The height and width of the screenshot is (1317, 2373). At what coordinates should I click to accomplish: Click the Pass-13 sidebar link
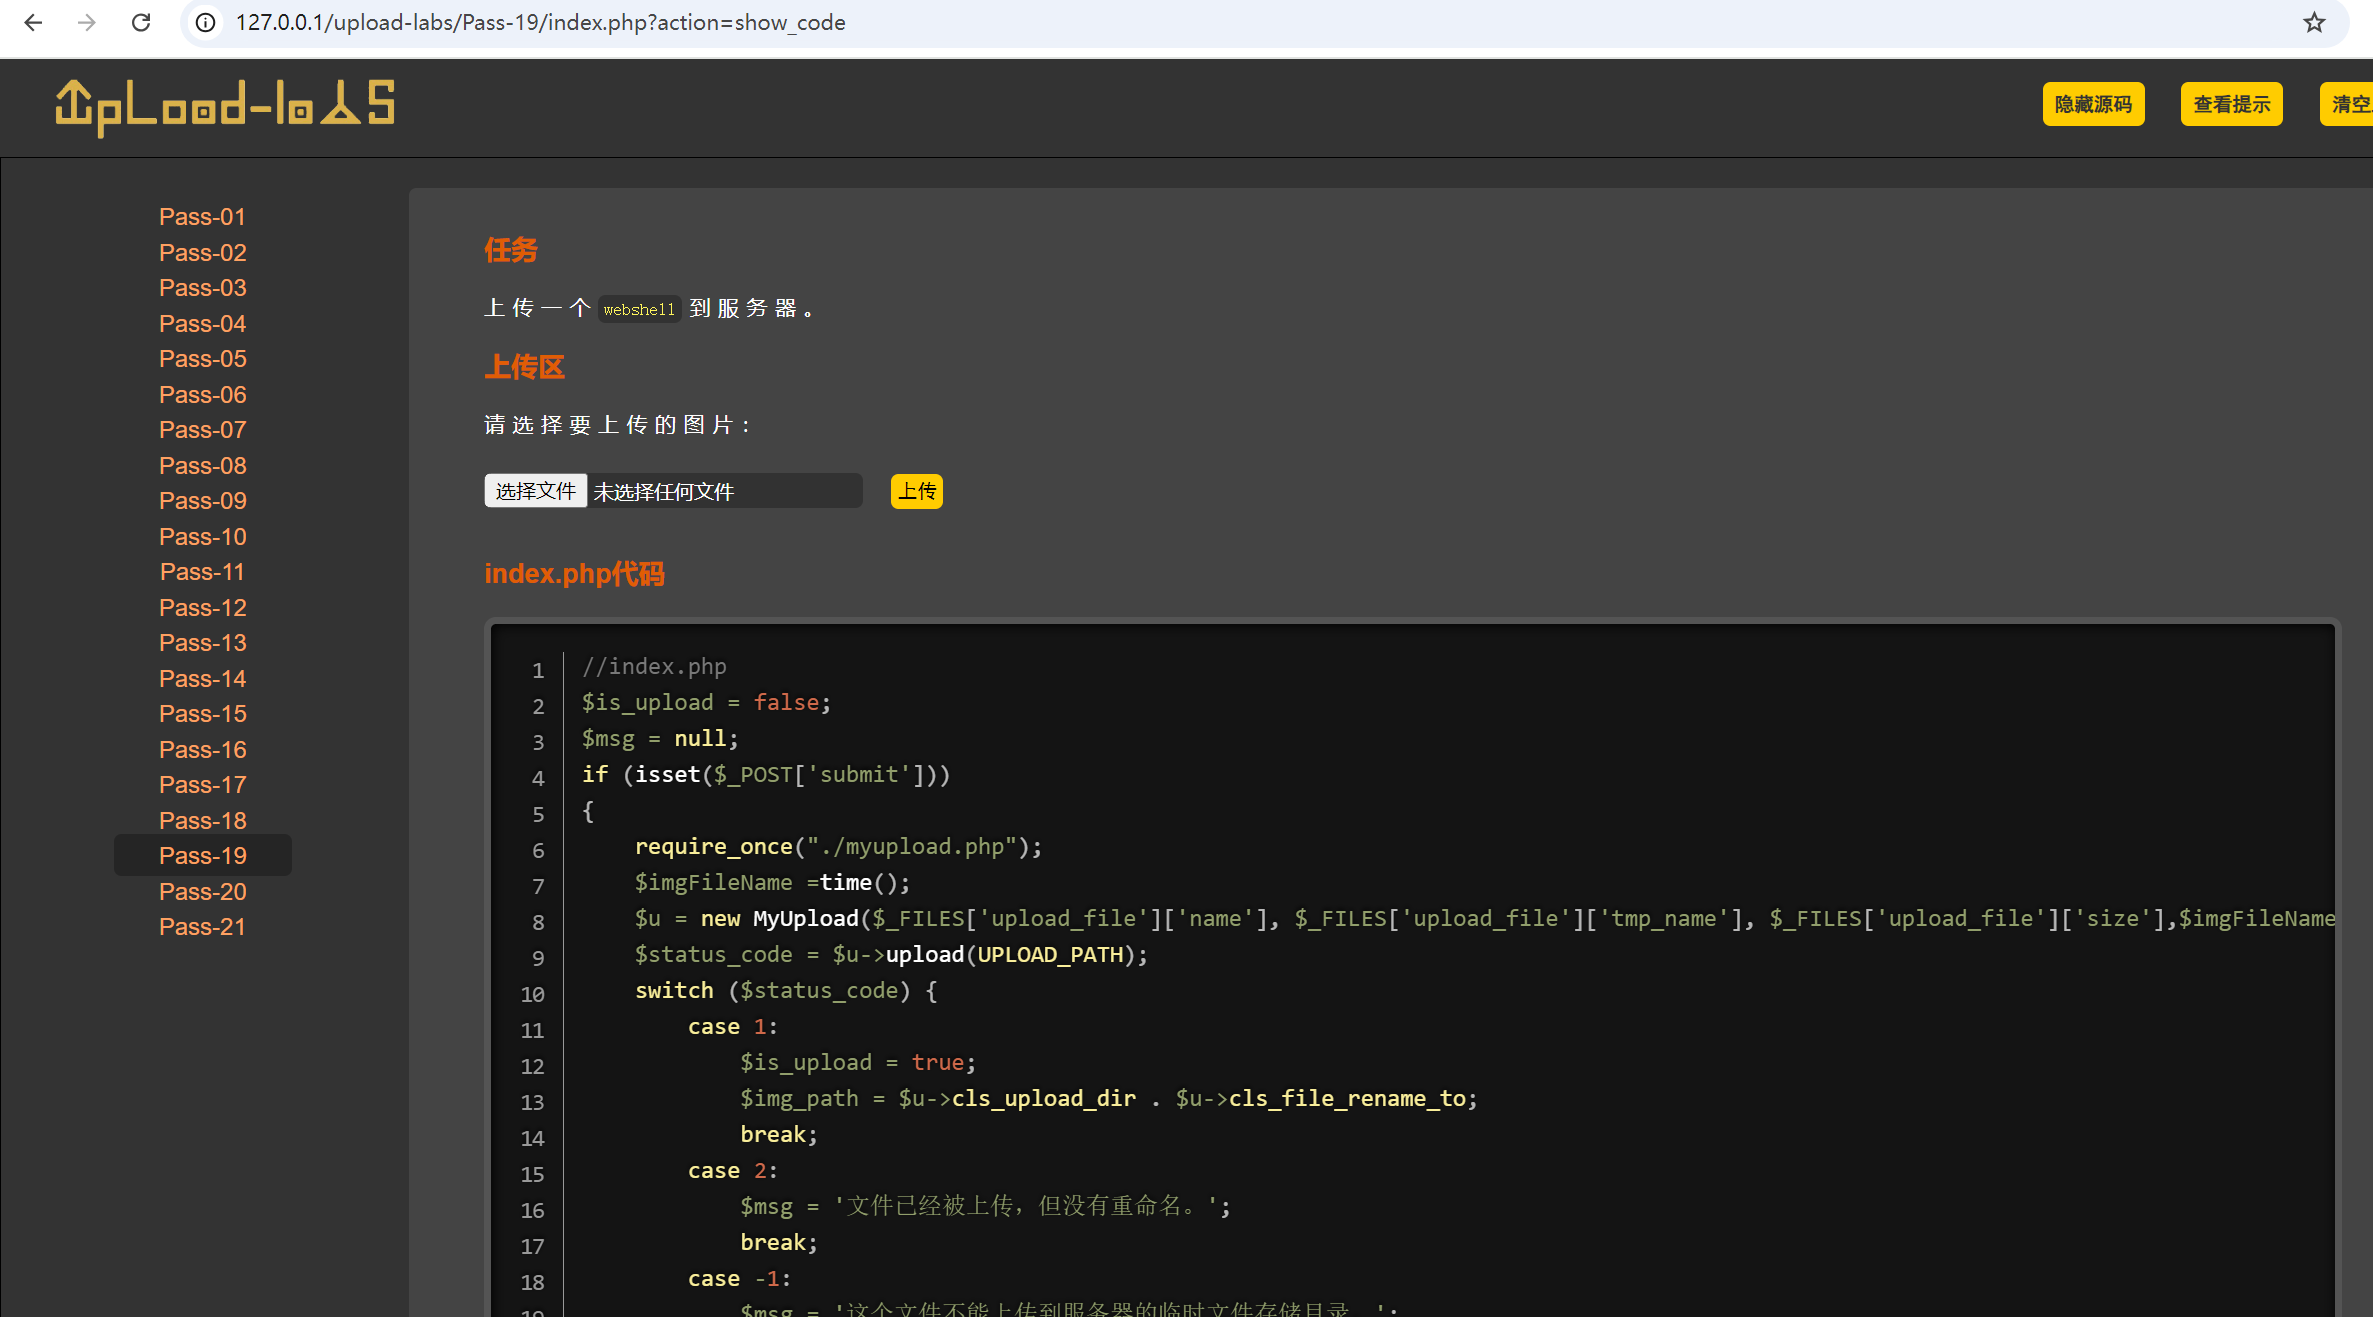pyautogui.click(x=202, y=643)
